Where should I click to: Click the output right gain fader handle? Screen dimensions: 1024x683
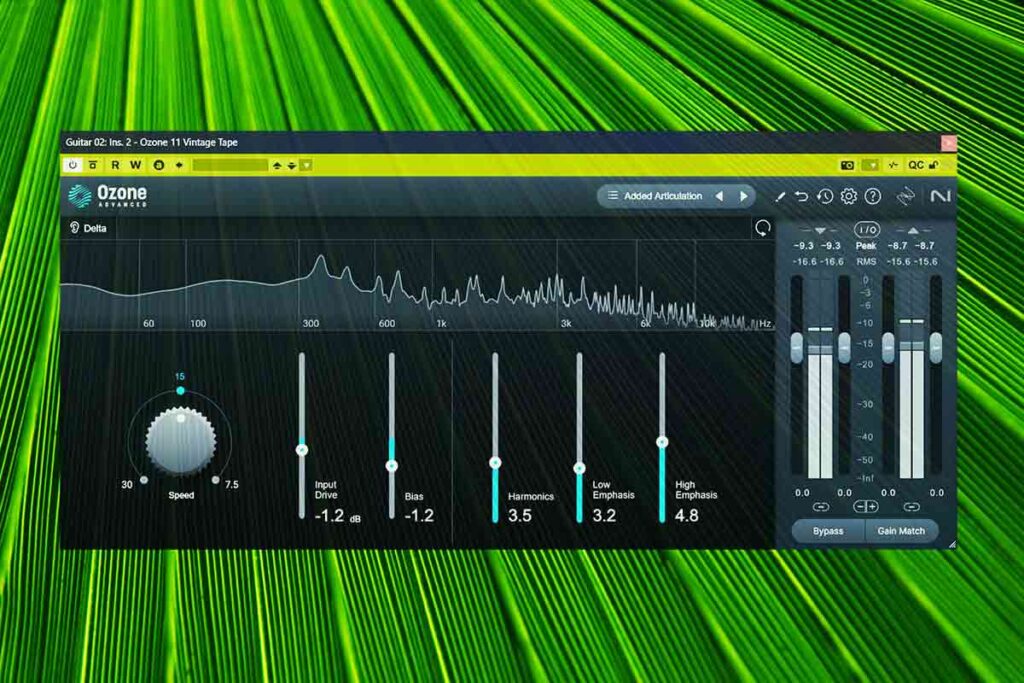click(936, 347)
